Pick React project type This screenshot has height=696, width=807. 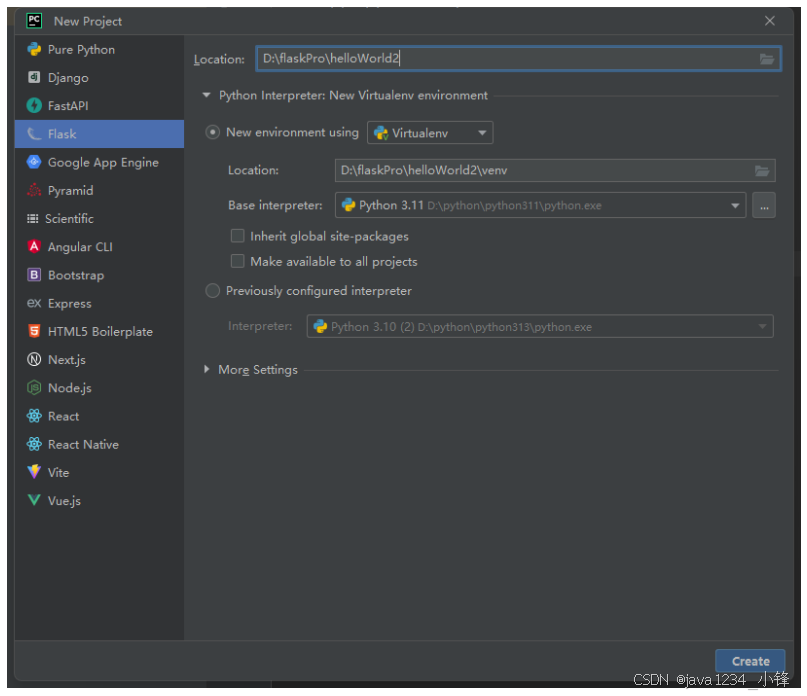[x=99, y=416]
